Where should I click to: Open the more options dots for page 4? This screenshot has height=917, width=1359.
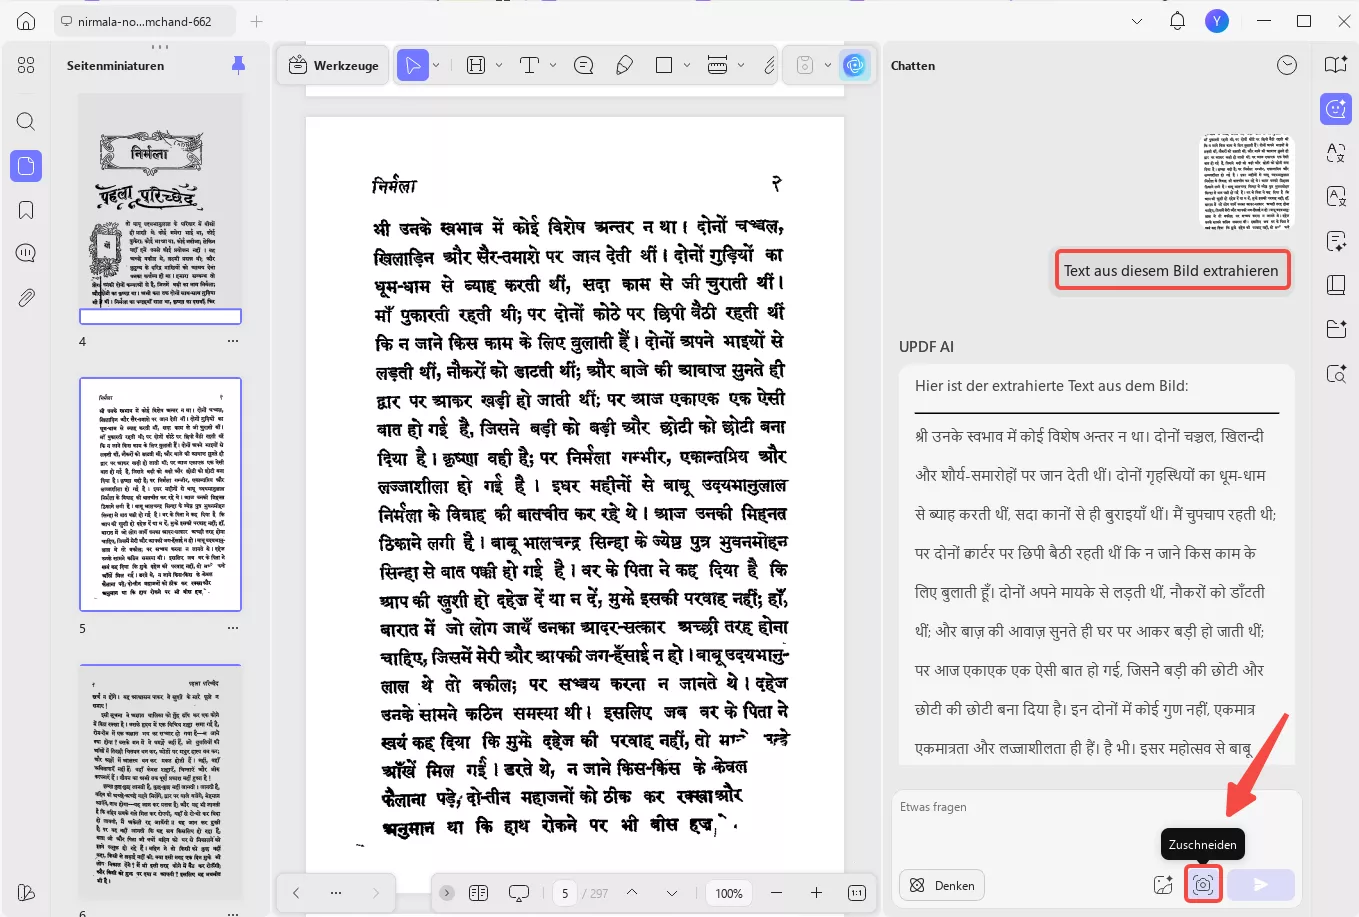[233, 341]
